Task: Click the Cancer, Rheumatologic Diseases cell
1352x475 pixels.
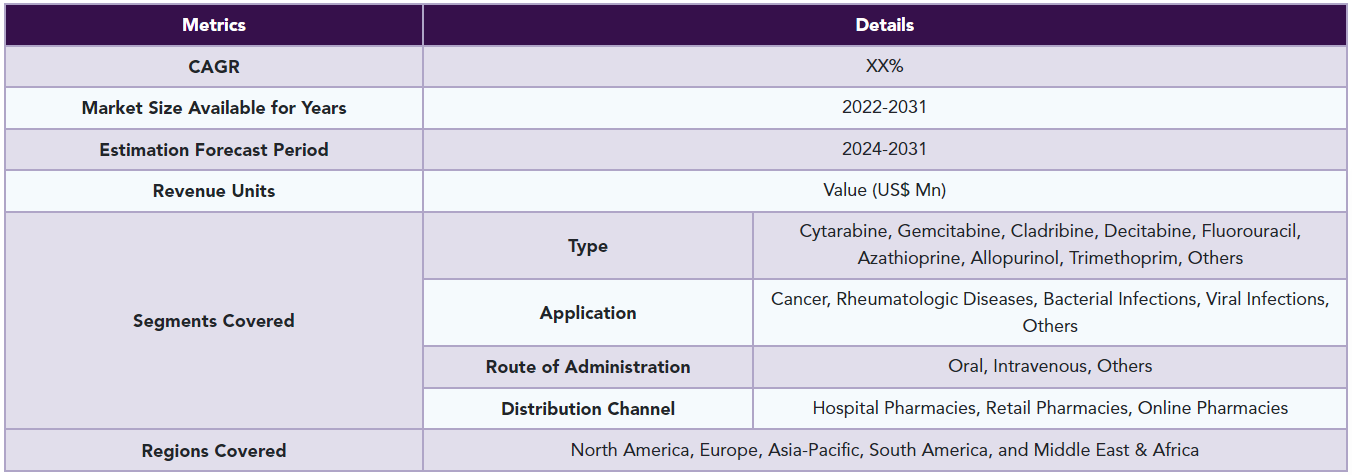Action: (x=1050, y=313)
